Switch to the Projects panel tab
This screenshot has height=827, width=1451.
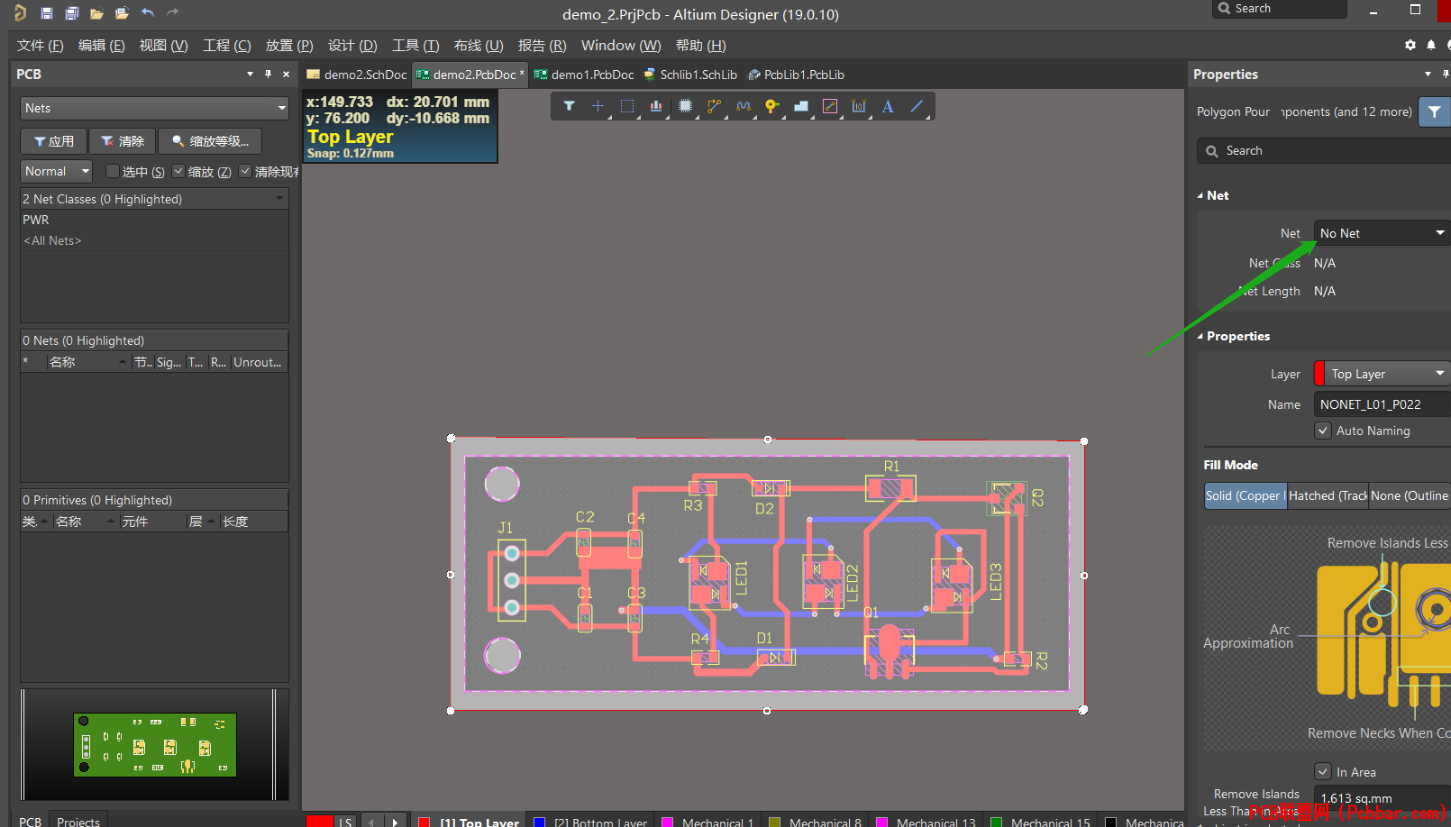78,821
